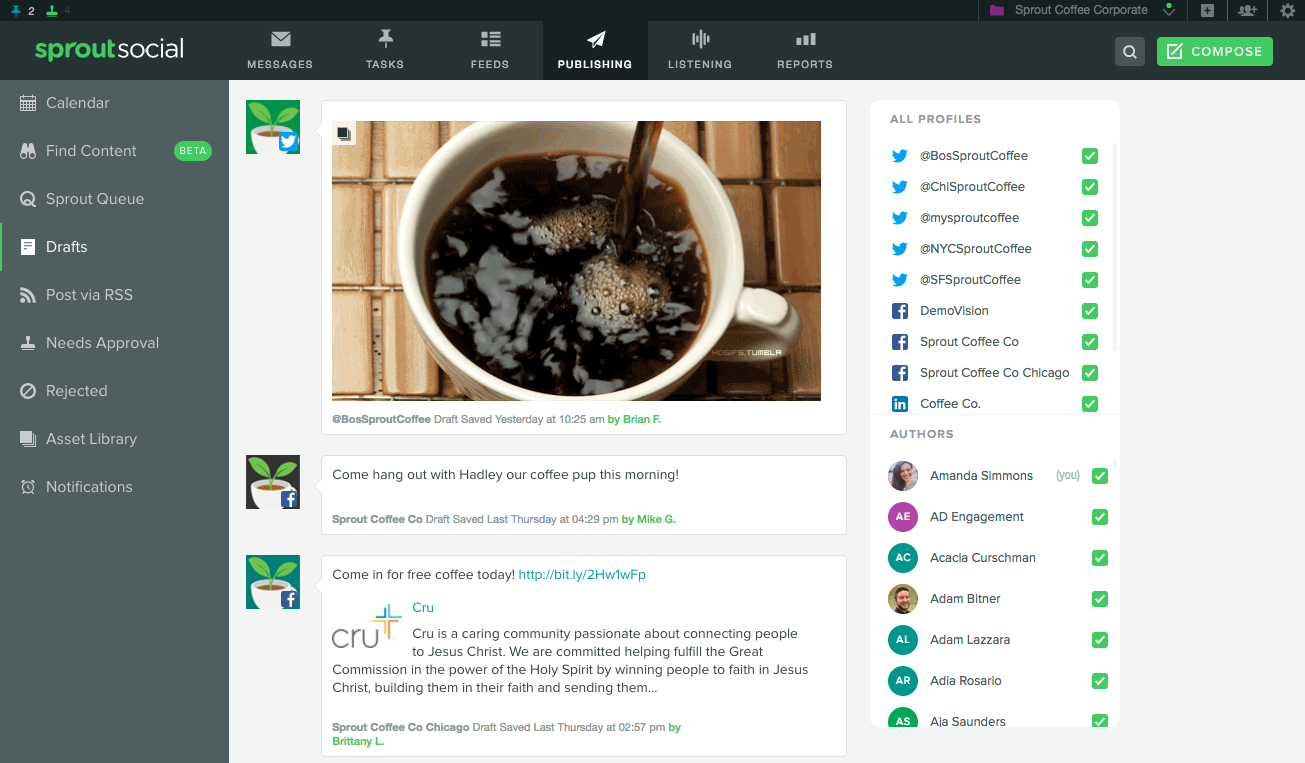Click the Sprout Social logo
Screen dimensions: 1305x763
click(109, 50)
